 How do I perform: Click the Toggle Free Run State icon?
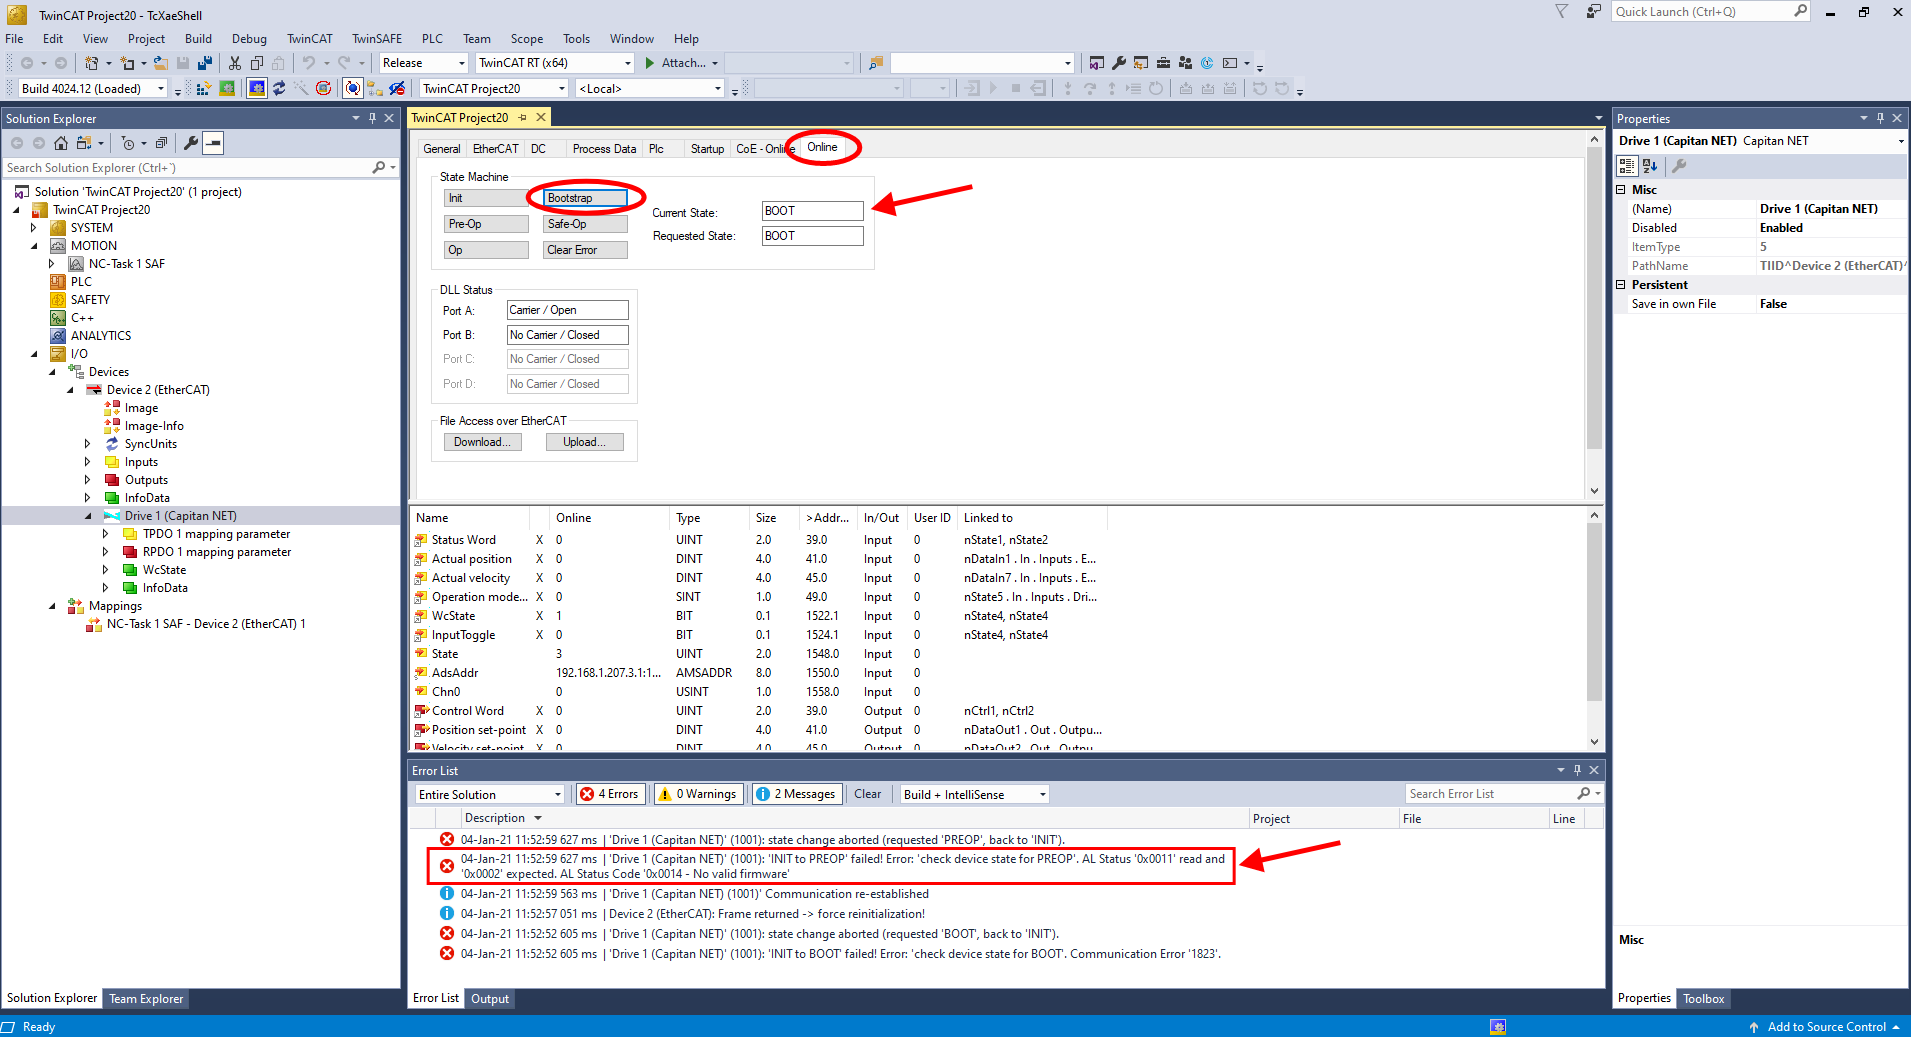click(323, 89)
